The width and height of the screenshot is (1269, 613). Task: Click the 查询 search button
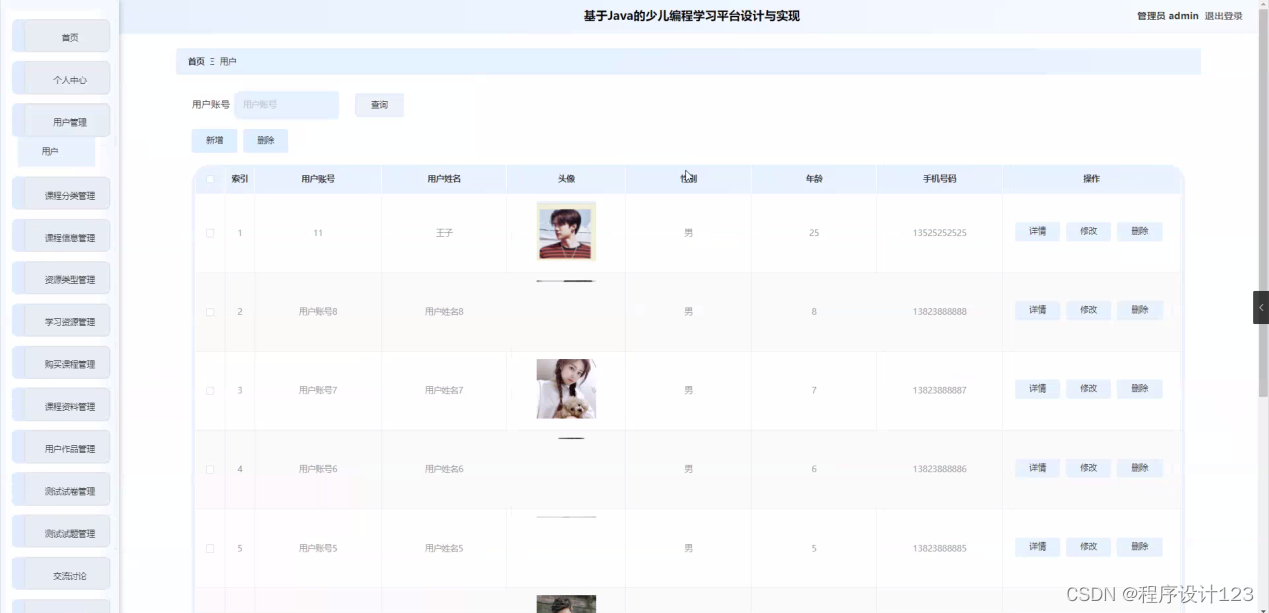click(379, 105)
